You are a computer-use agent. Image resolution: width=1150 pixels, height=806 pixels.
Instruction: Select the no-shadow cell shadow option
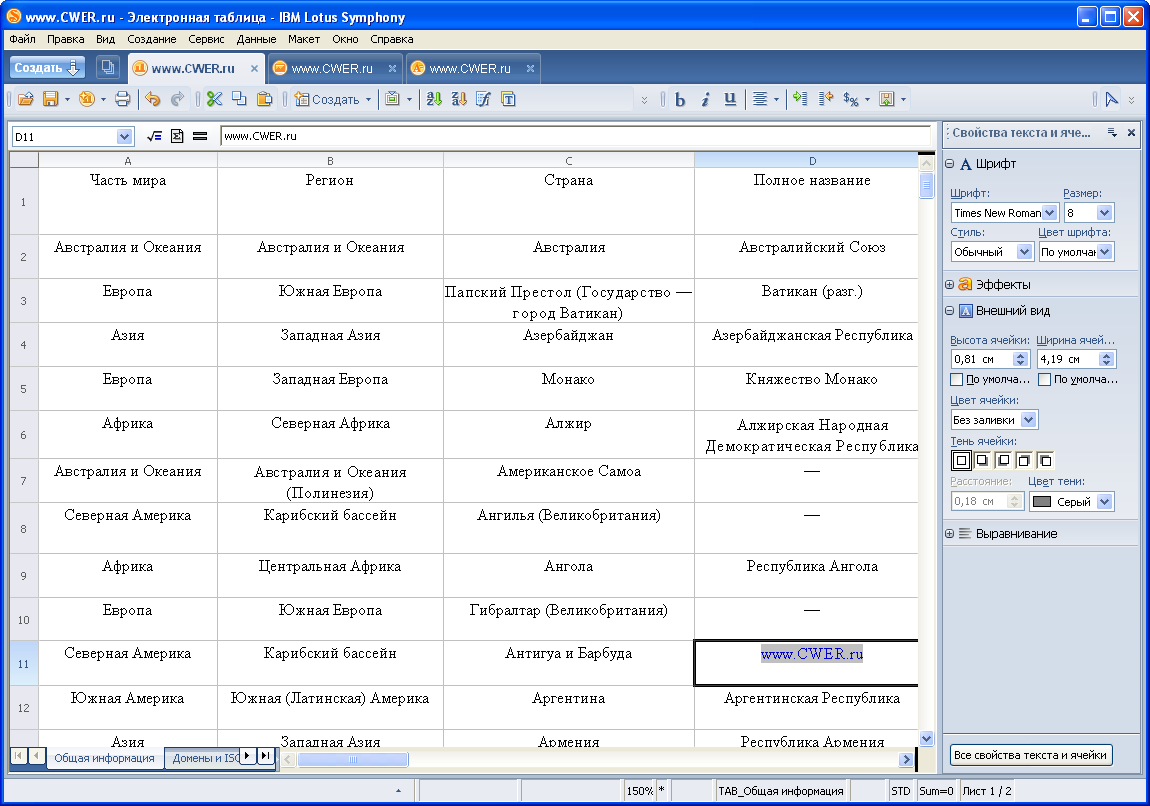(961, 460)
